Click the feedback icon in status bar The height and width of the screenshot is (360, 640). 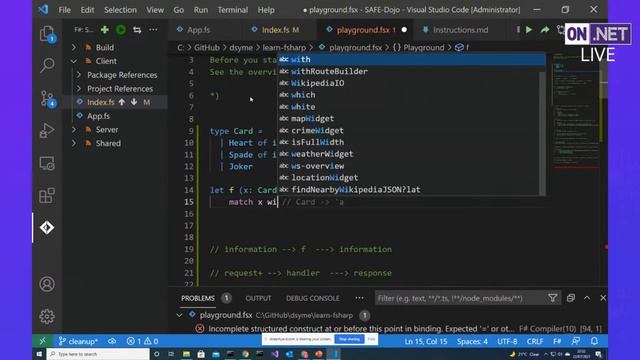[x=576, y=341]
